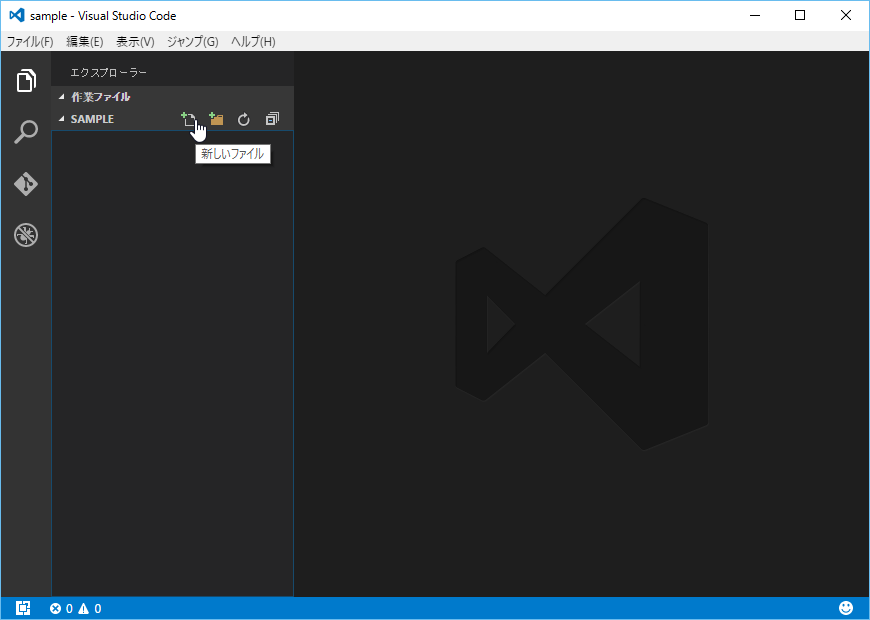Open the Debug view in activity bar
The image size is (870, 620).
coord(26,236)
